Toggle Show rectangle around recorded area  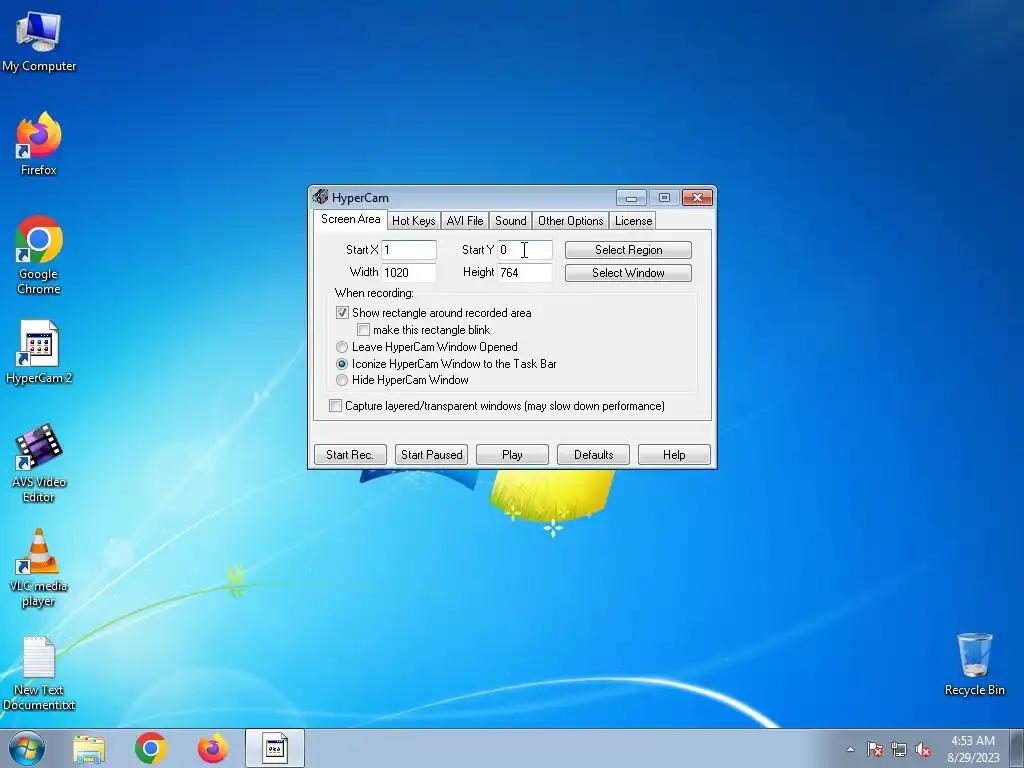coord(342,313)
